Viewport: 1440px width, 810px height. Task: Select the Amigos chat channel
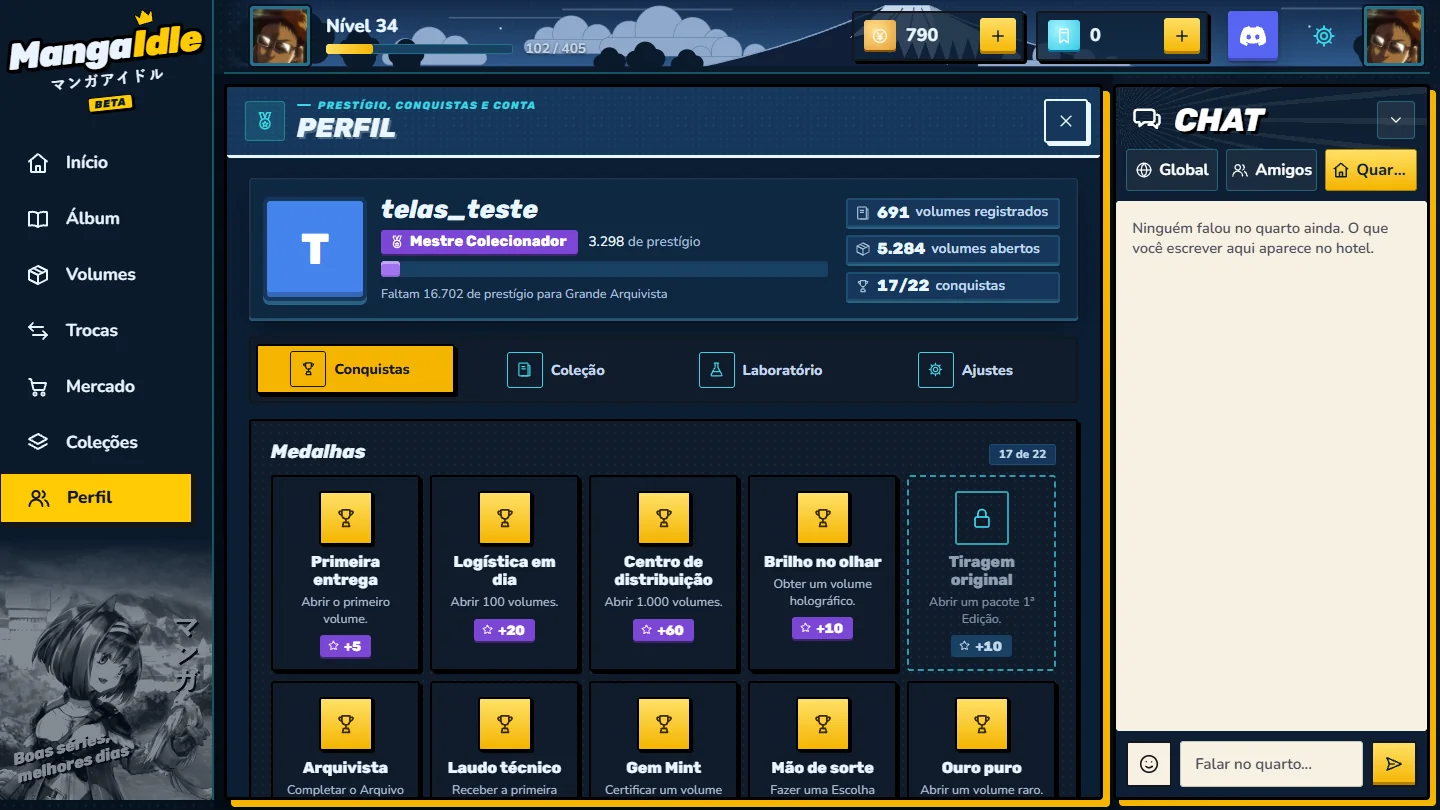(x=1271, y=170)
